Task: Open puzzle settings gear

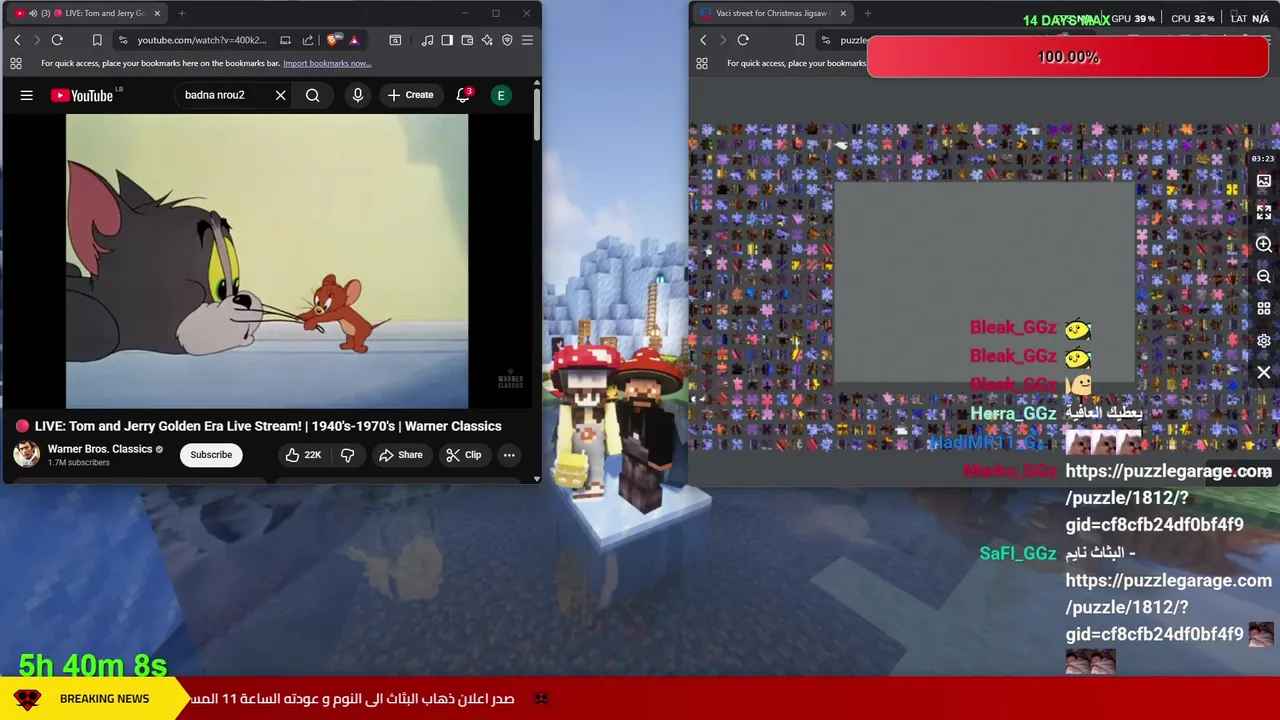Action: (1264, 341)
